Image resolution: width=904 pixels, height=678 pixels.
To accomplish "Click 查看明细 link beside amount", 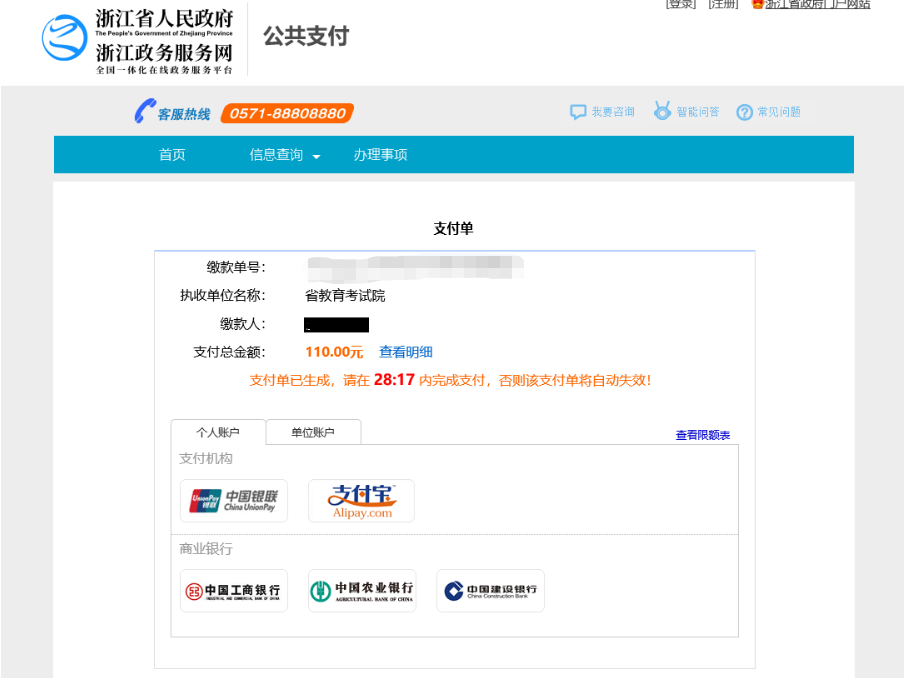I will click(405, 352).
